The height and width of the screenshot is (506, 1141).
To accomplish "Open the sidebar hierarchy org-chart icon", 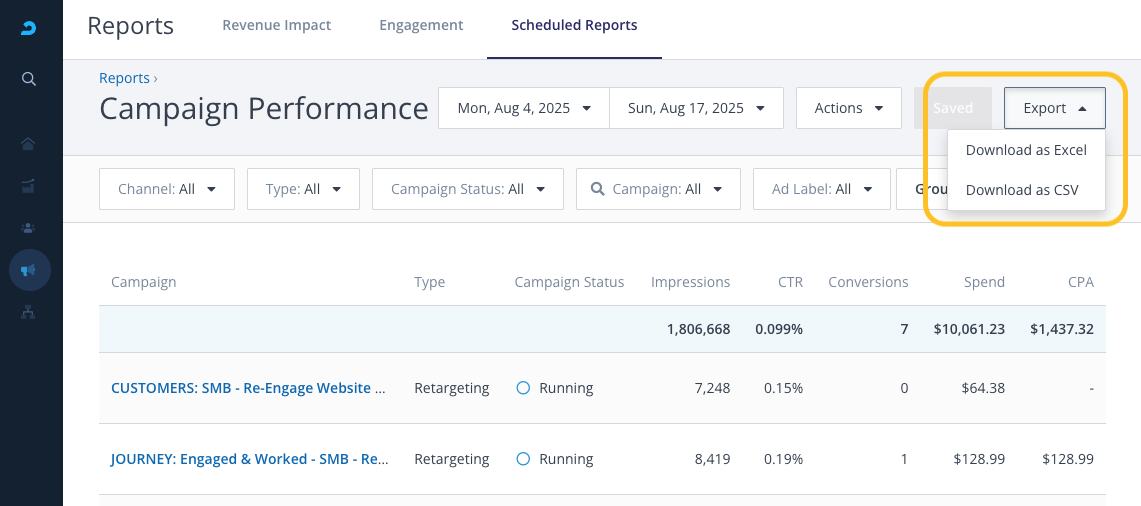I will 28,312.
